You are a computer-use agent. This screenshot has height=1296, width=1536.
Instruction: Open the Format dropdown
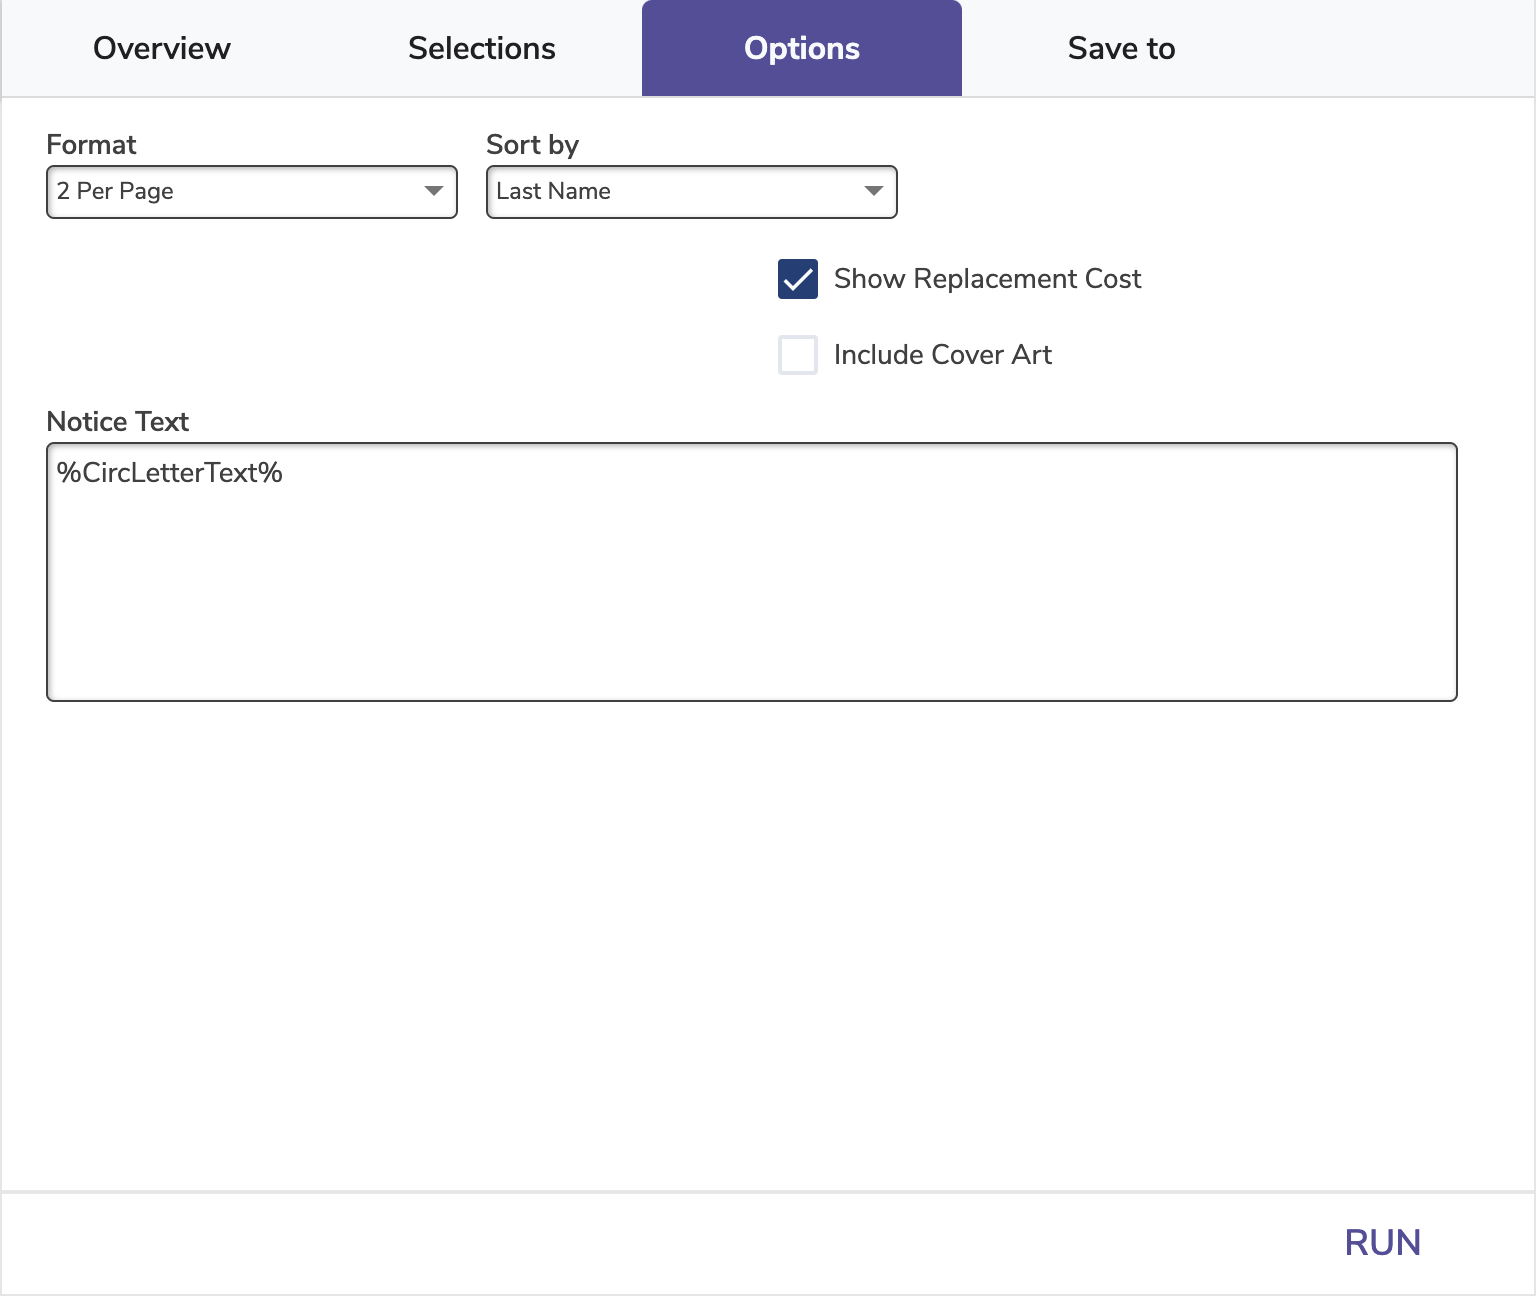click(251, 192)
